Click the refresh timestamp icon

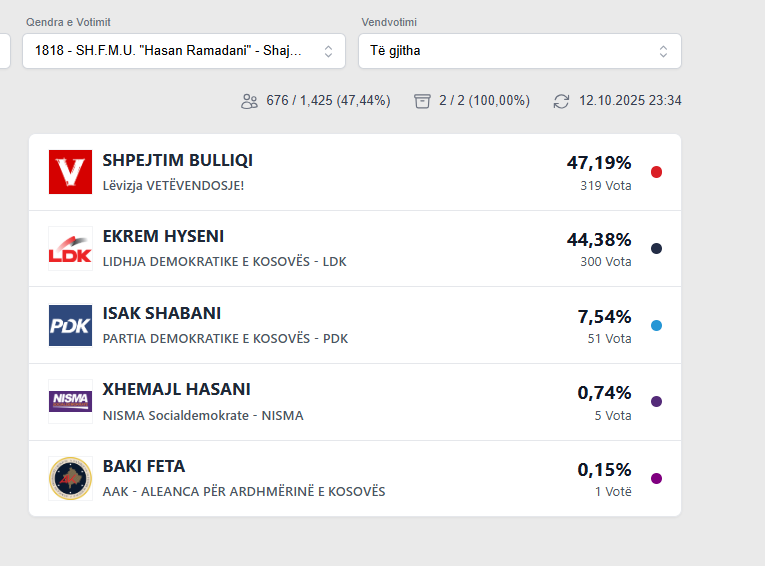coord(562,101)
